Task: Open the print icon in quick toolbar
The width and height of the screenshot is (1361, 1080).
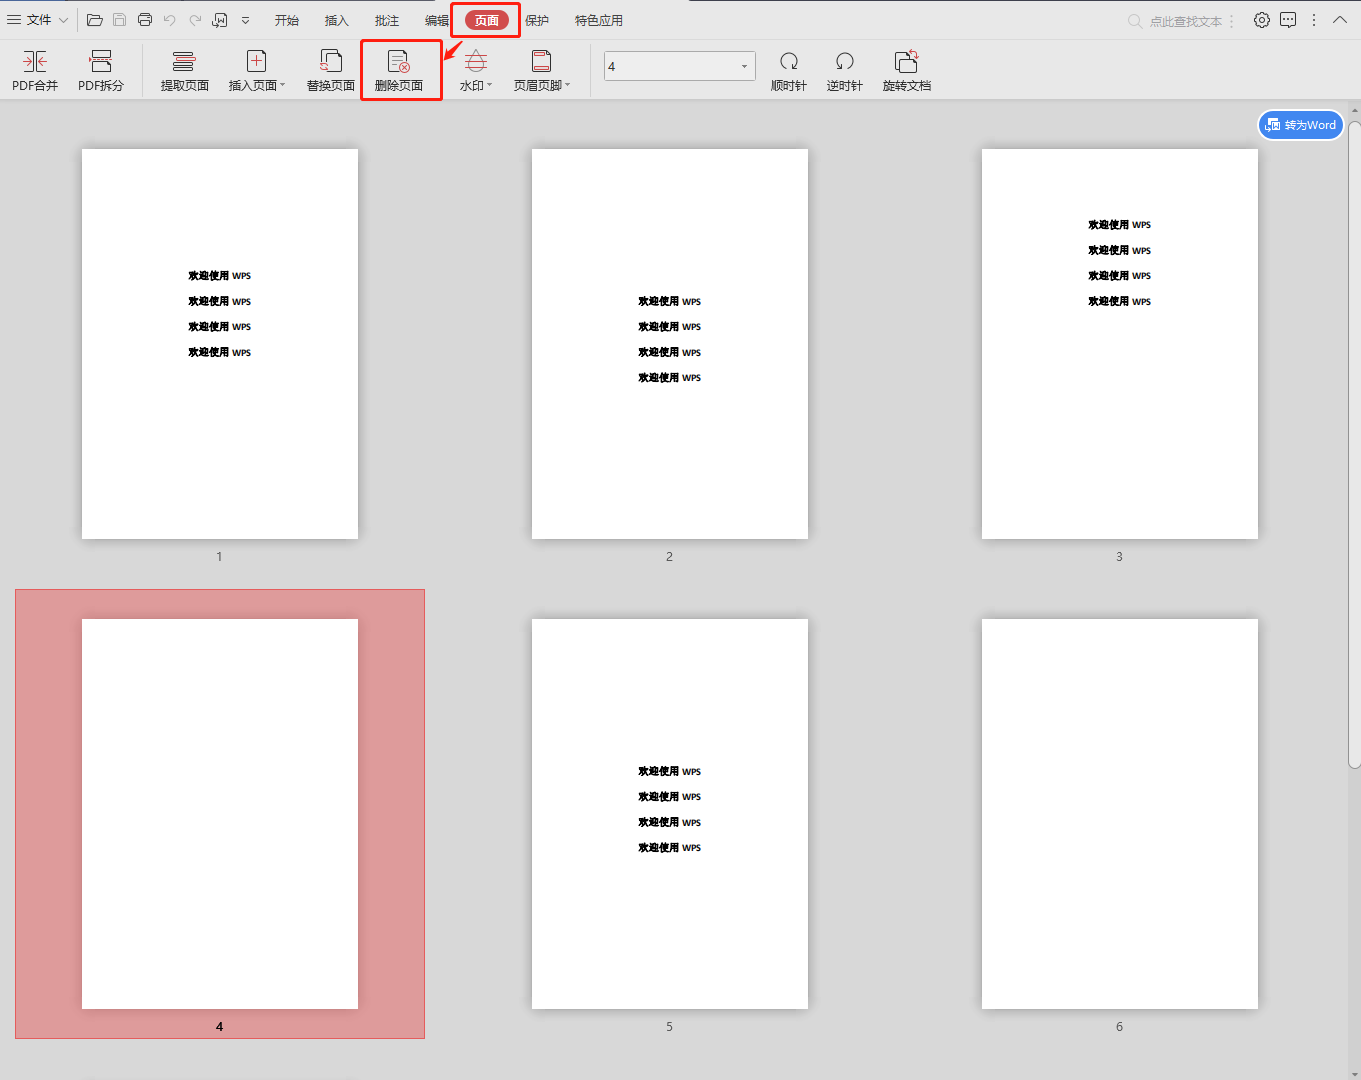Action: pos(145,20)
